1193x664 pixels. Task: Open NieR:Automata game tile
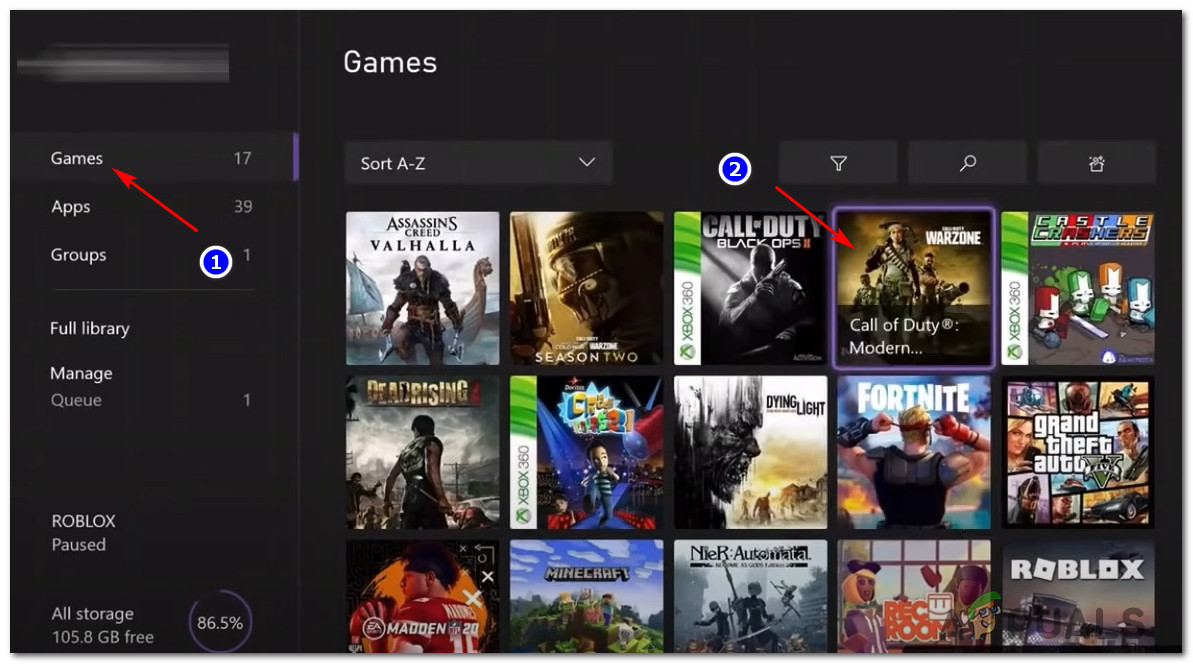click(x=750, y=596)
